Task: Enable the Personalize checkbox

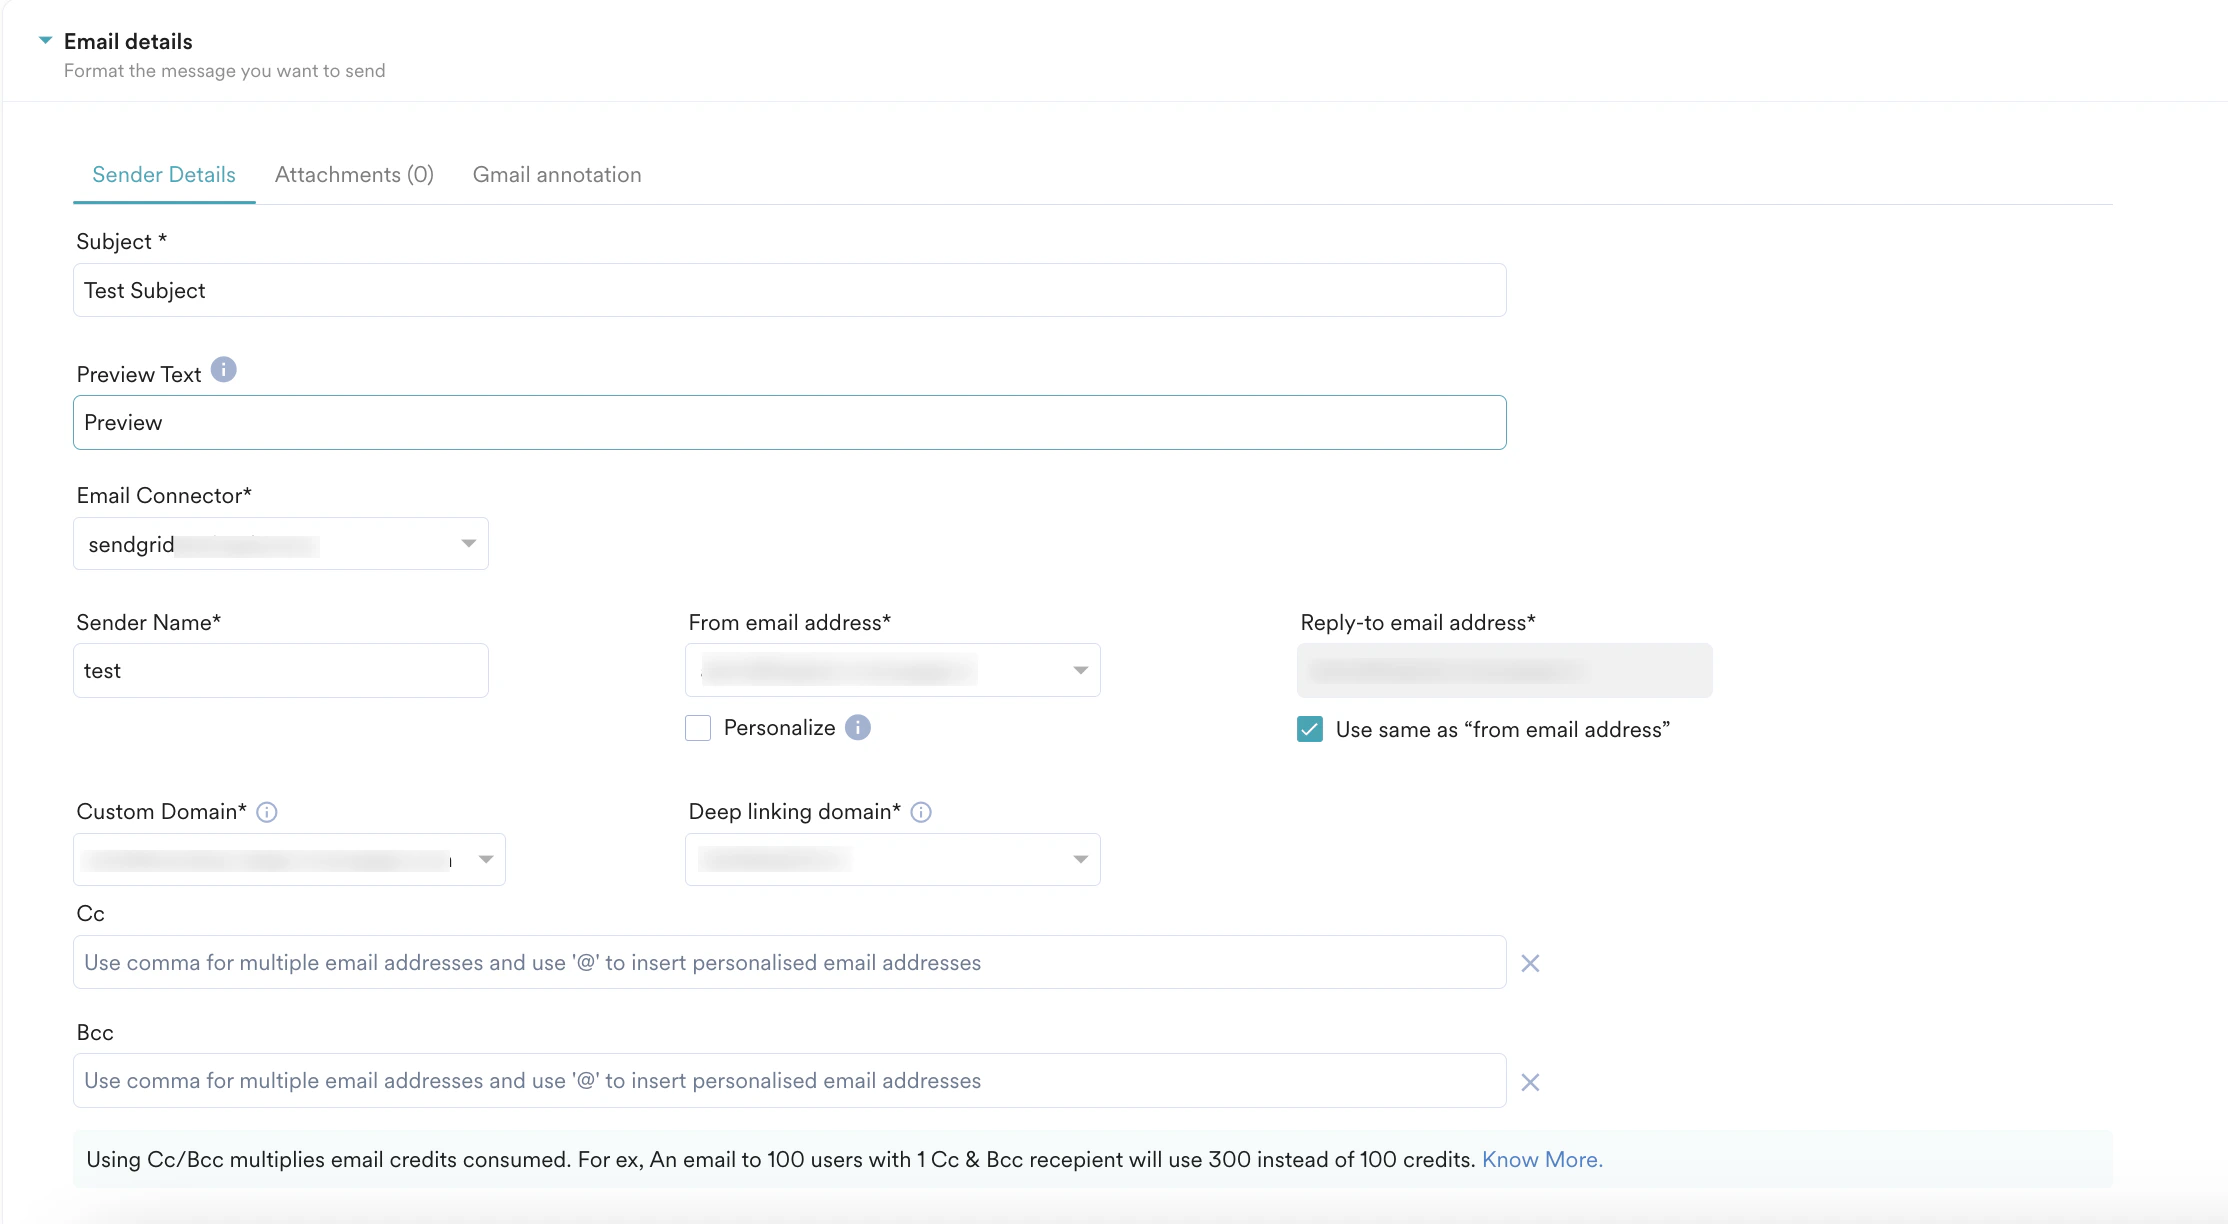Action: click(698, 728)
